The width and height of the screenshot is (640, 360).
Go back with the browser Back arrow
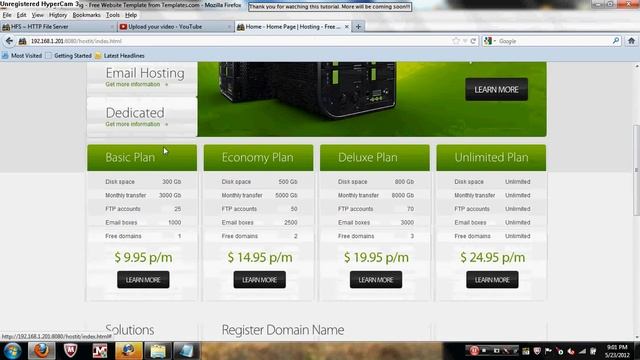pos(9,41)
